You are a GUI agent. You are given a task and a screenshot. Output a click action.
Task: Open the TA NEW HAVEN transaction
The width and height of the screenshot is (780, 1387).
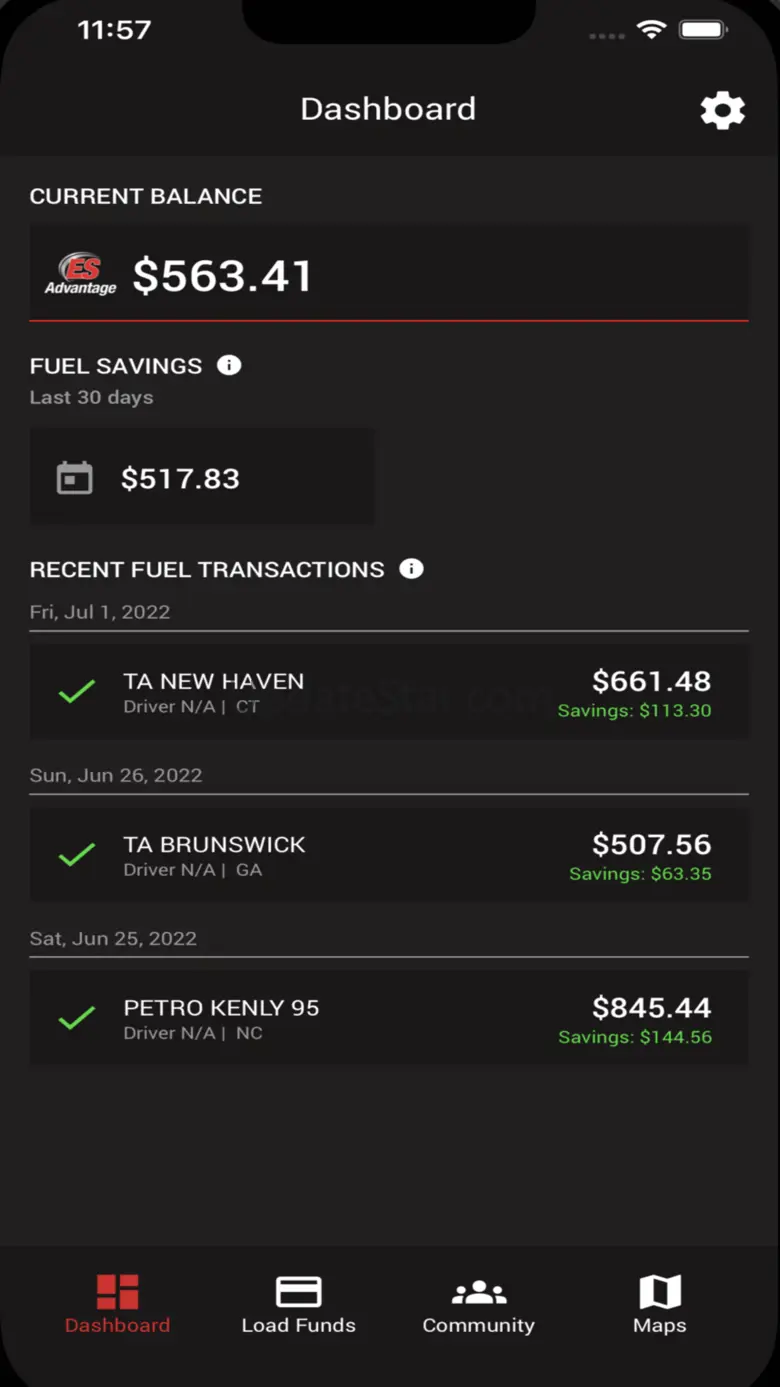tap(213, 682)
